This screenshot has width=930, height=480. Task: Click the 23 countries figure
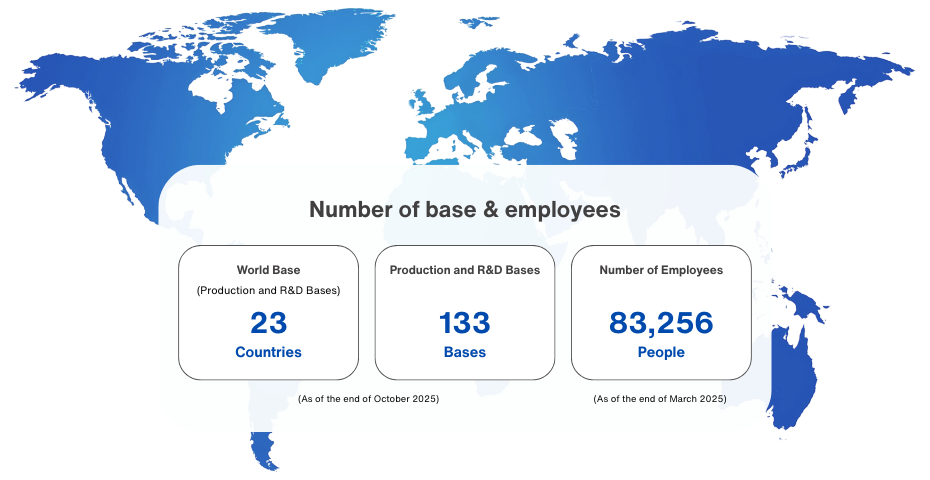268,323
